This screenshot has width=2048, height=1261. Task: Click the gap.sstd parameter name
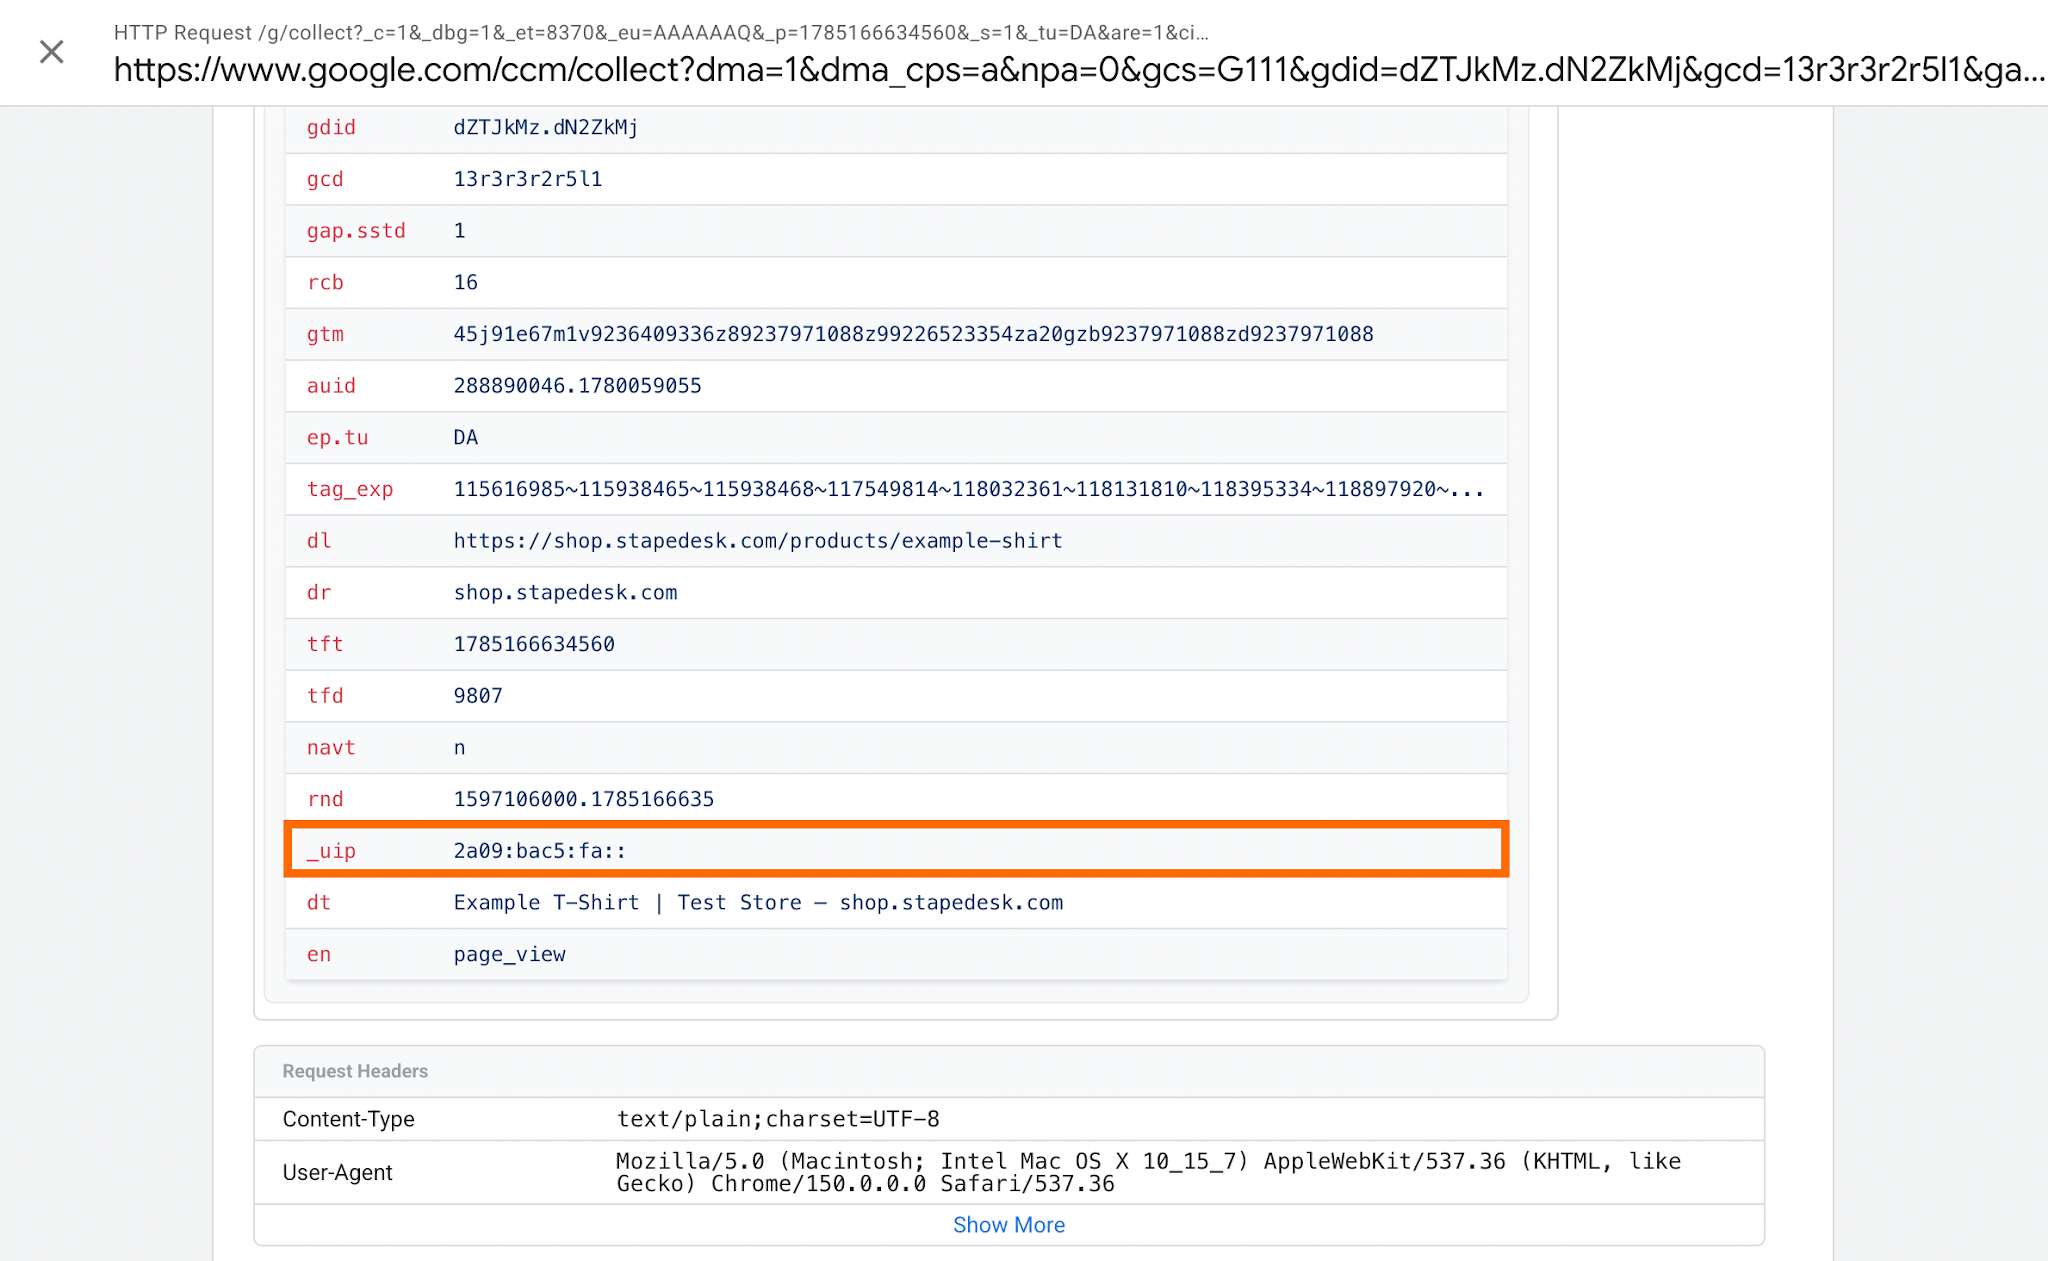pyautogui.click(x=356, y=231)
